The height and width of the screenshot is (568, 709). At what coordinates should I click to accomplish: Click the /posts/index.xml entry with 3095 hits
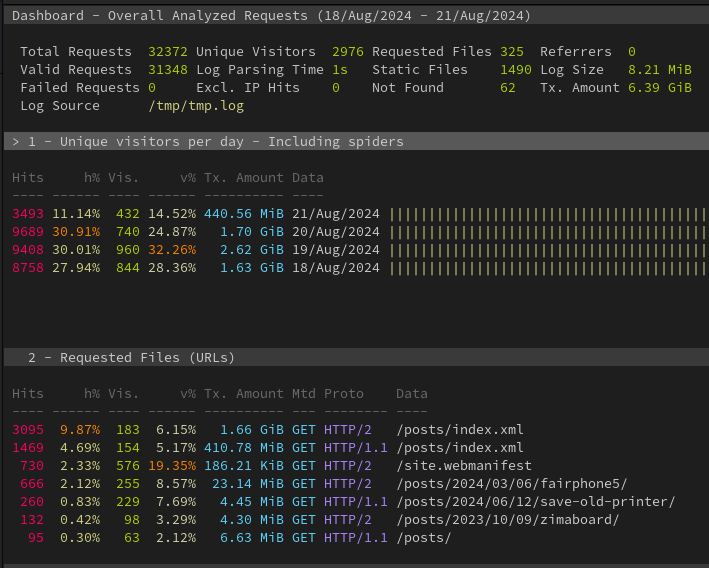459,430
